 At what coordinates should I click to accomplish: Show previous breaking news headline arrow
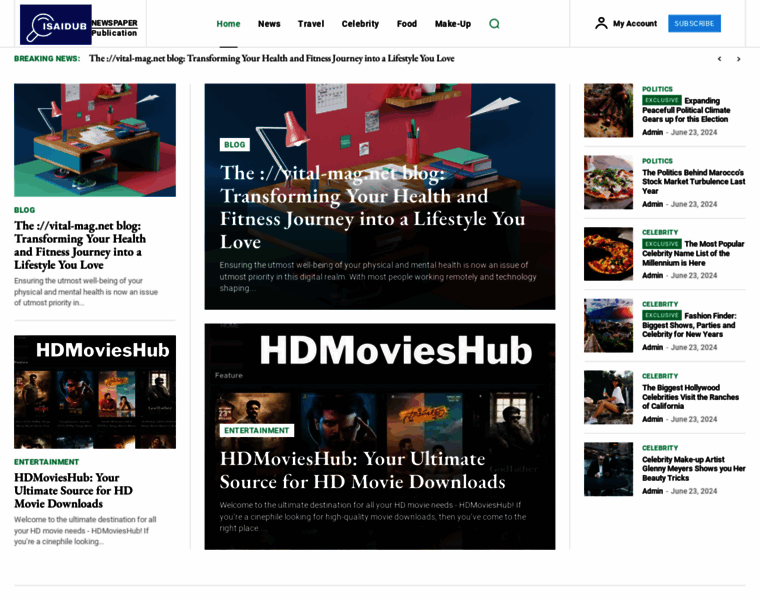(x=719, y=59)
